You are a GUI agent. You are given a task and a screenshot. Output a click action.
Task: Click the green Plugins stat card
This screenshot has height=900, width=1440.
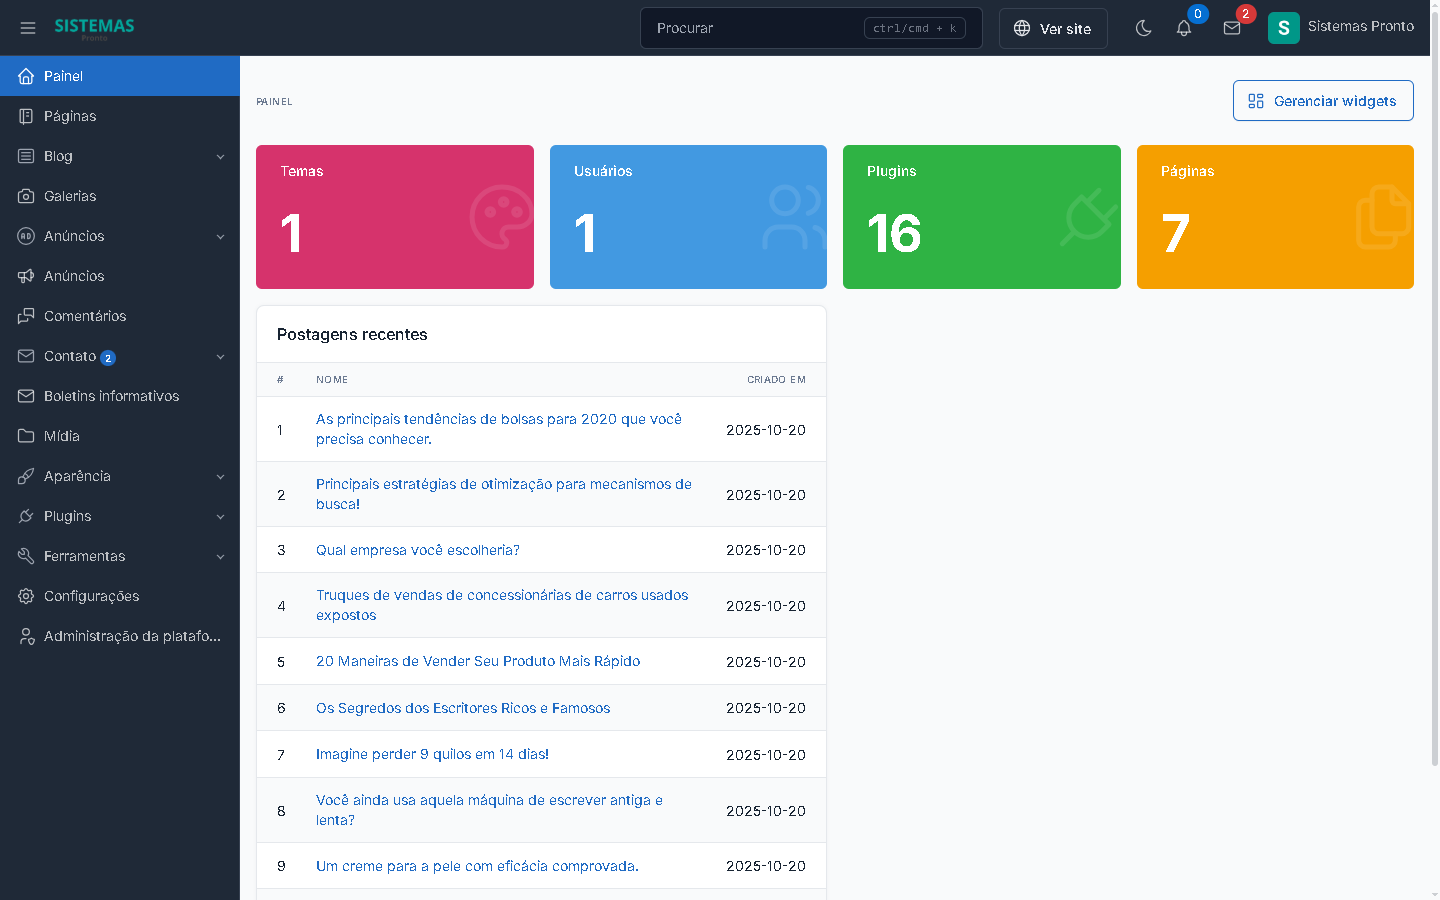pos(981,217)
